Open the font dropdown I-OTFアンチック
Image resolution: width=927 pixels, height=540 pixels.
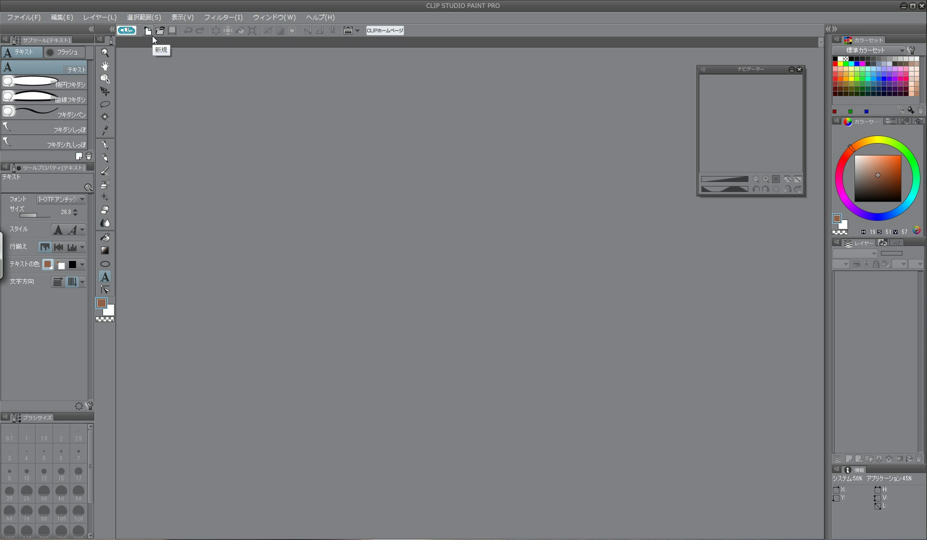point(61,199)
